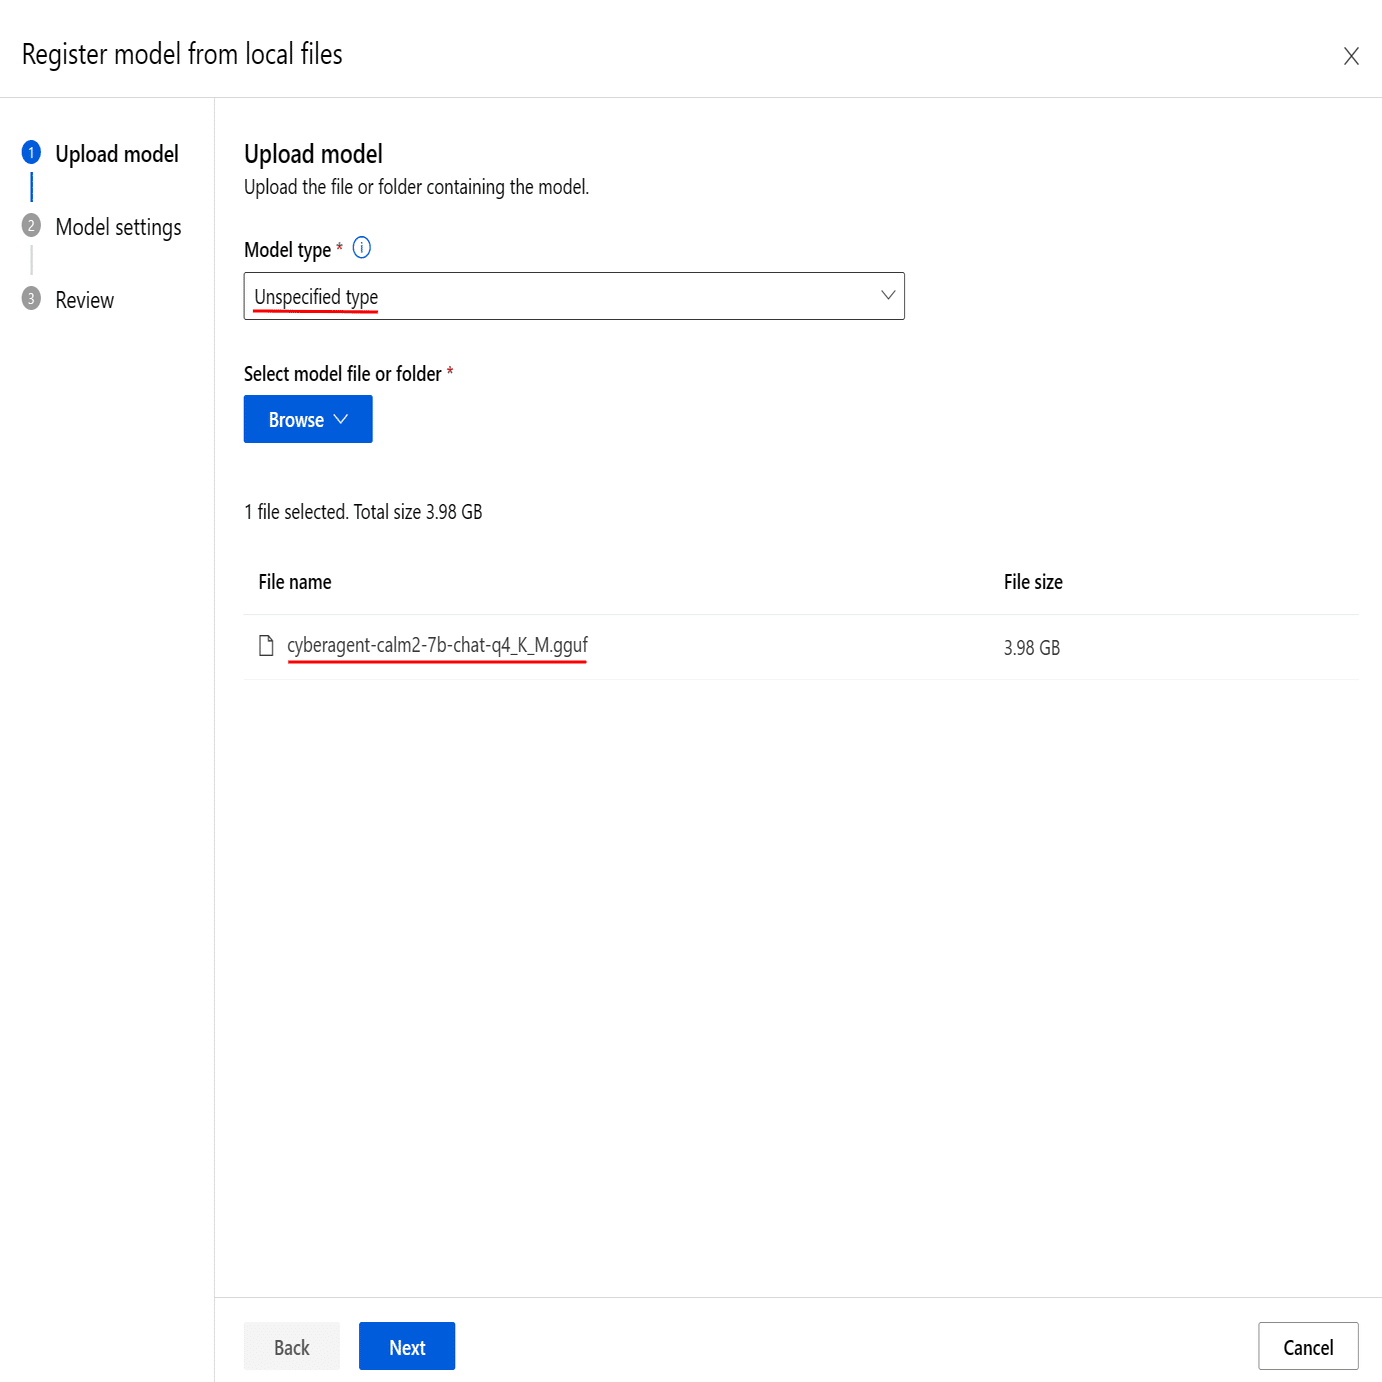Click step 3 circle for Review
1382x1382 pixels.
pos(31,298)
